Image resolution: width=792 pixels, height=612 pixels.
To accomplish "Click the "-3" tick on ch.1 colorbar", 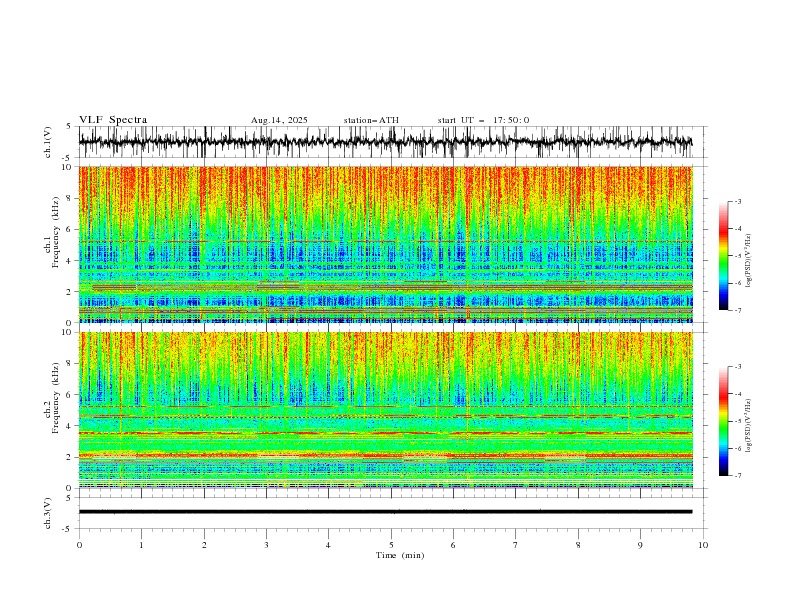I will click(738, 201).
